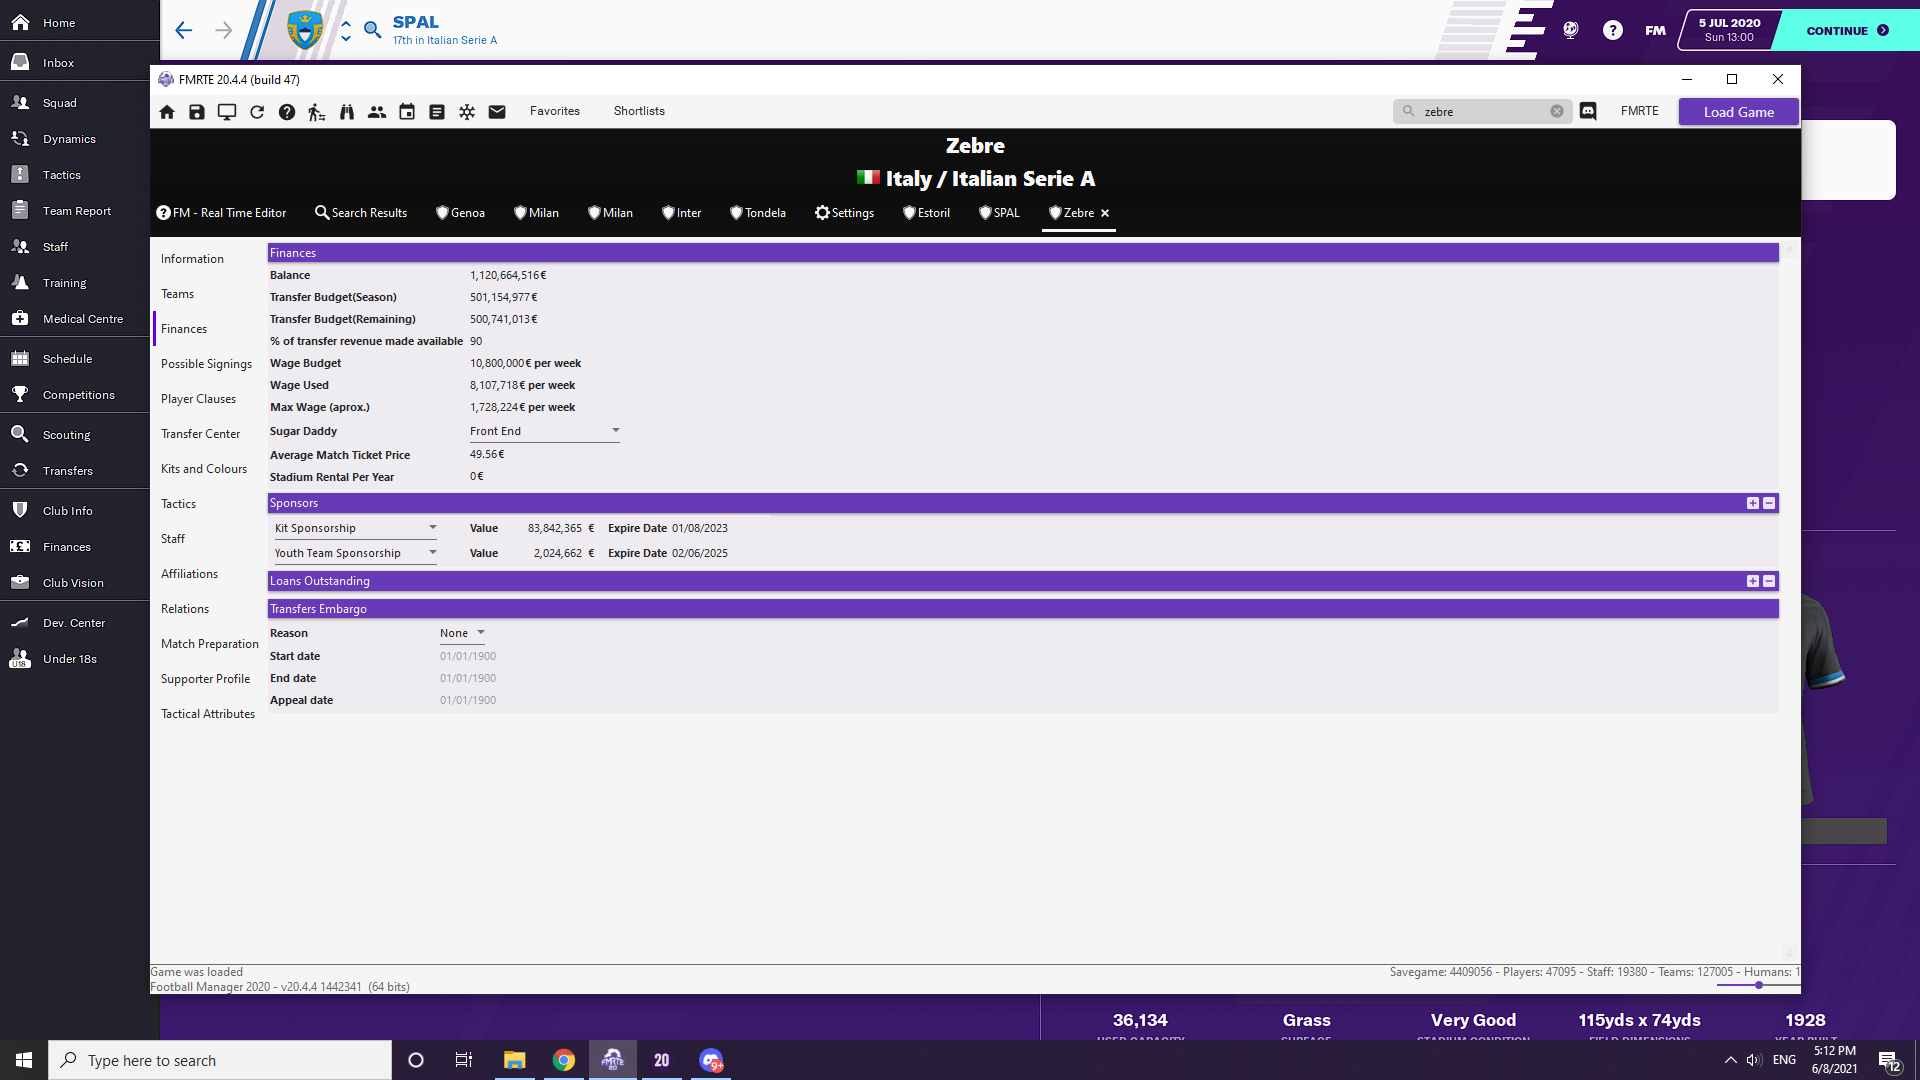Screen dimensions: 1920x1080
Task: Click the Load Game button
Action: coord(1738,112)
